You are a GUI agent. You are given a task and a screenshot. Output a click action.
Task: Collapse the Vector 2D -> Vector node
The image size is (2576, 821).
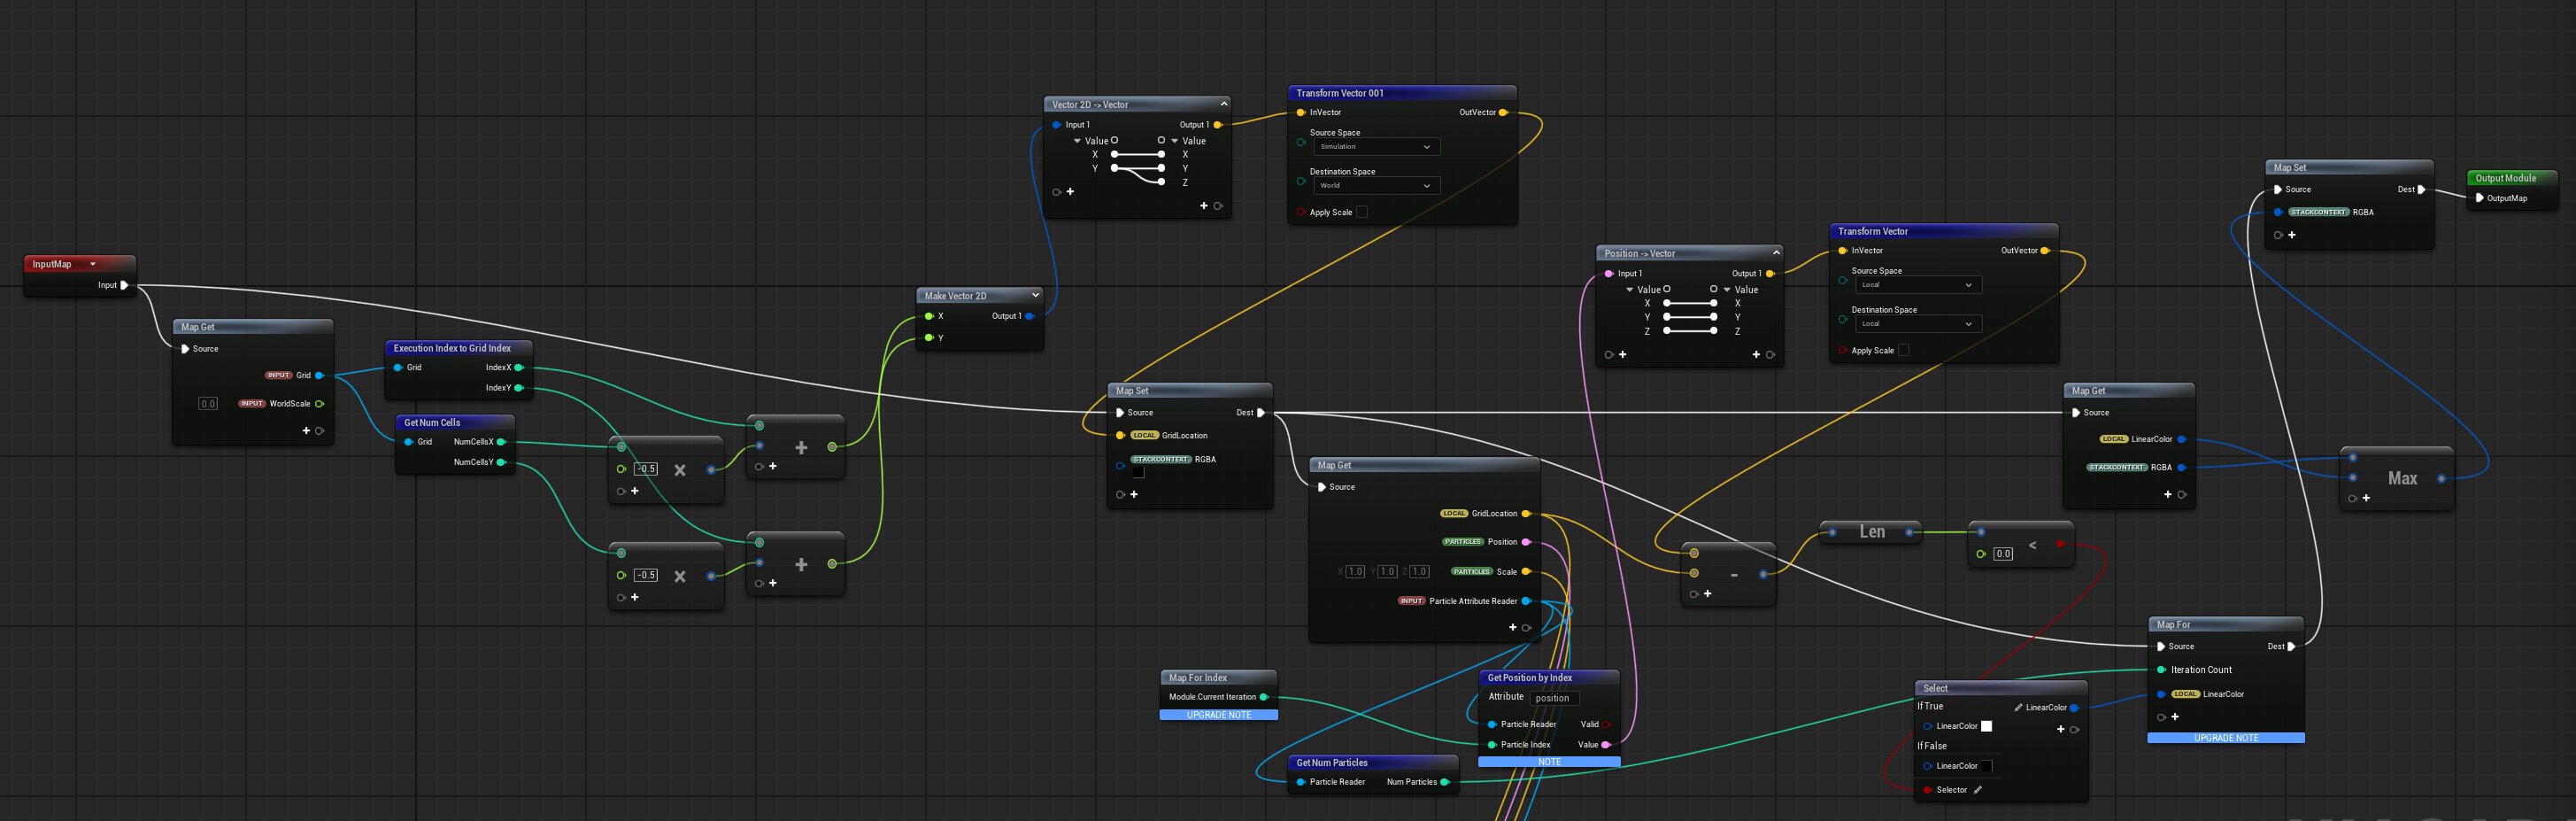[1223, 104]
